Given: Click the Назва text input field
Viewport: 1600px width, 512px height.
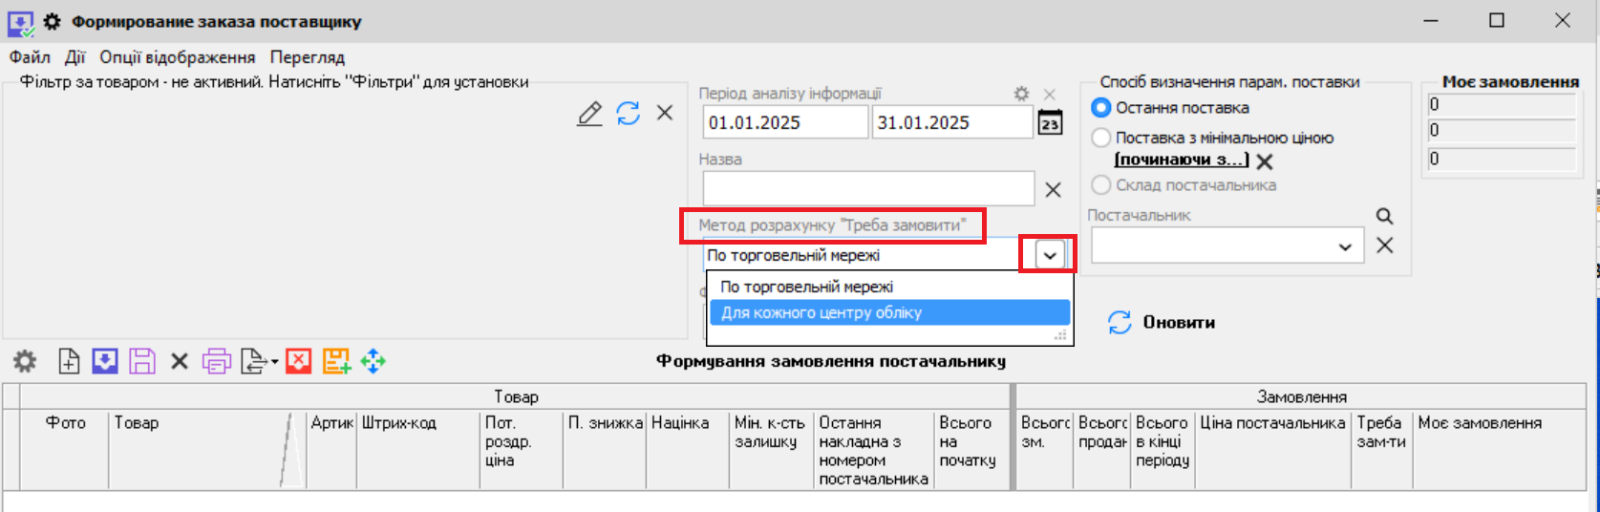Looking at the screenshot, I should tap(868, 189).
